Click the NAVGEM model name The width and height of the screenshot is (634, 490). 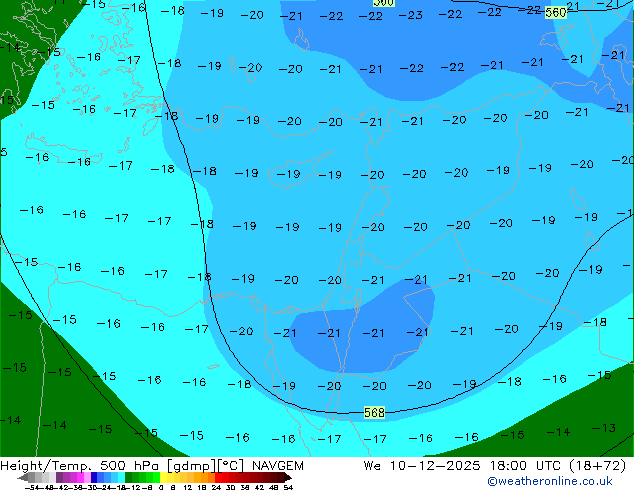click(278, 466)
